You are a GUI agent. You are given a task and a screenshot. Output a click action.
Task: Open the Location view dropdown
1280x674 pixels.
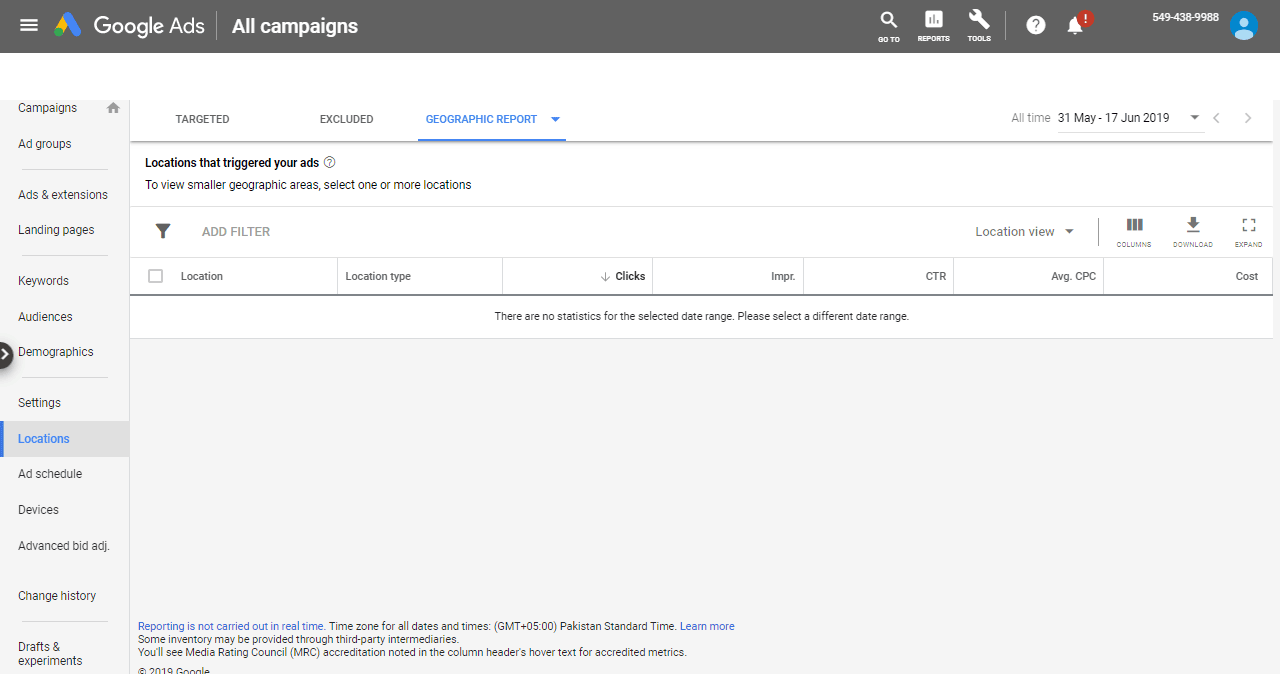(1025, 232)
